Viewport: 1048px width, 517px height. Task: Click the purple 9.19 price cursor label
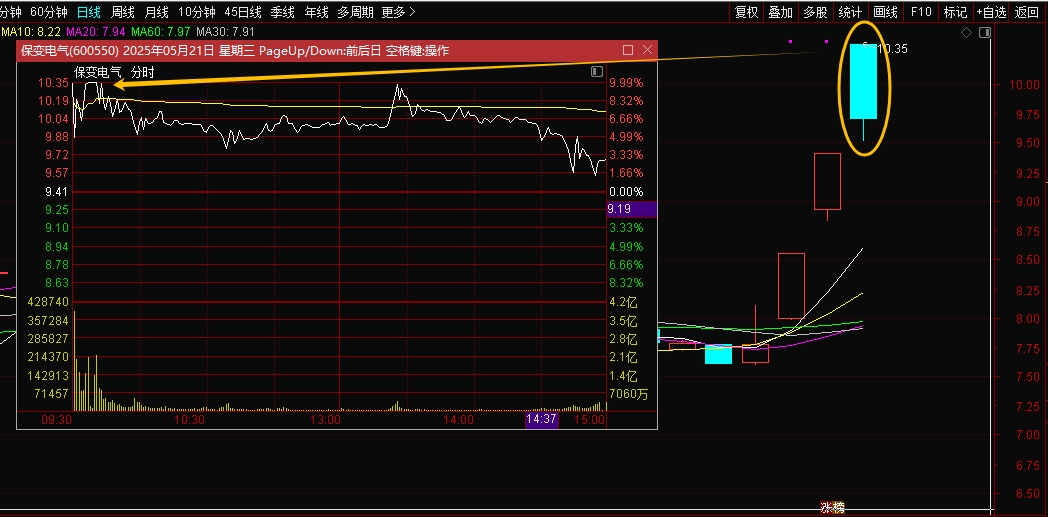[631, 209]
